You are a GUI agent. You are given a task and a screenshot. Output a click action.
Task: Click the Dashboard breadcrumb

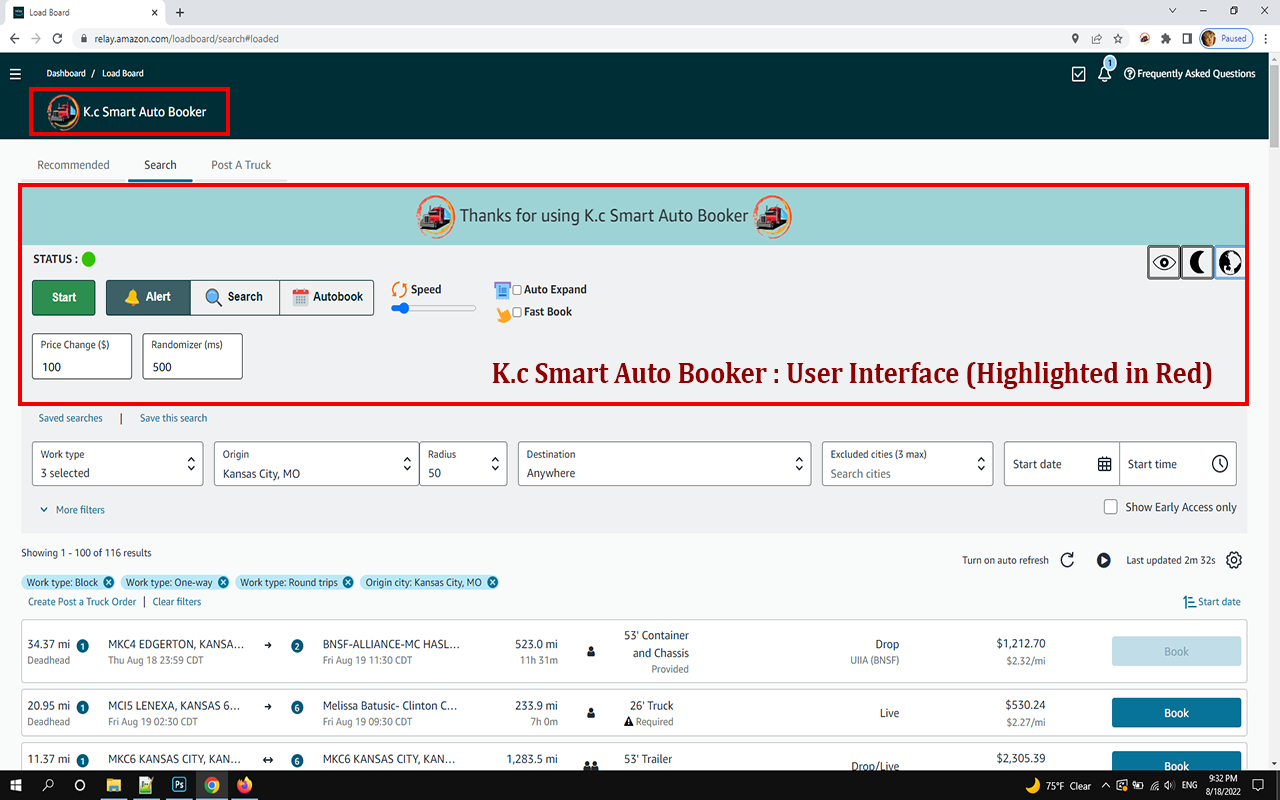(x=66, y=73)
